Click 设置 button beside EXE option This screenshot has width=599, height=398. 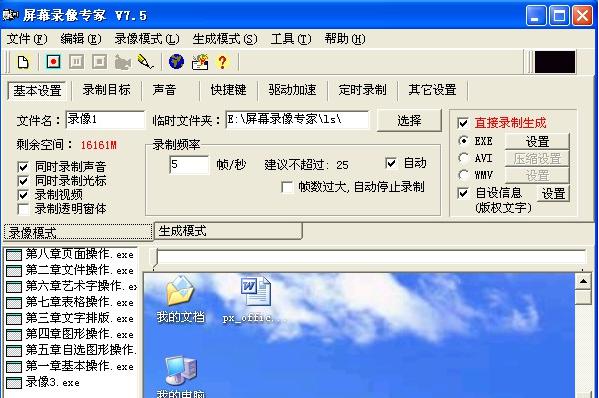(x=537, y=142)
